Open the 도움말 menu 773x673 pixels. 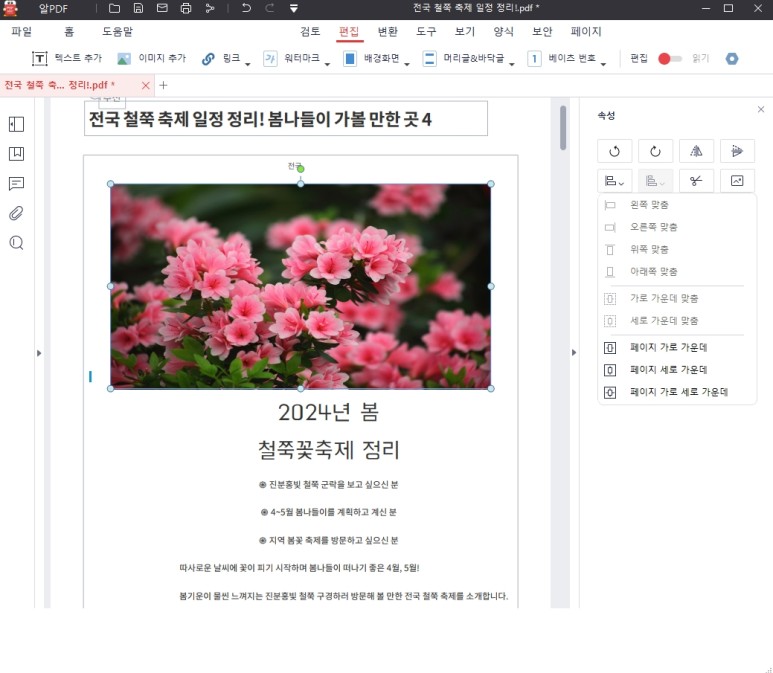(117, 32)
